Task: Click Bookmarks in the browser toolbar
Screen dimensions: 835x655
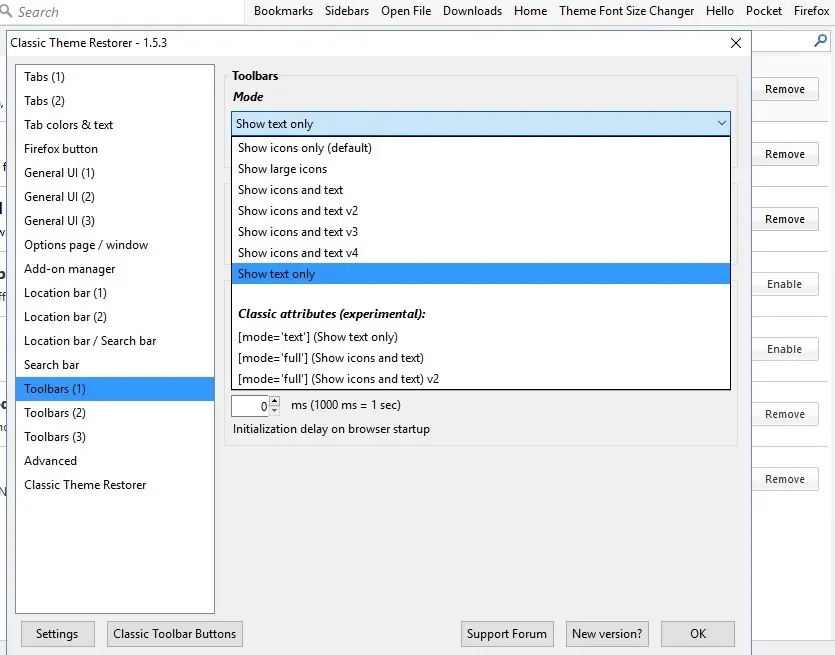Action: click(x=283, y=11)
